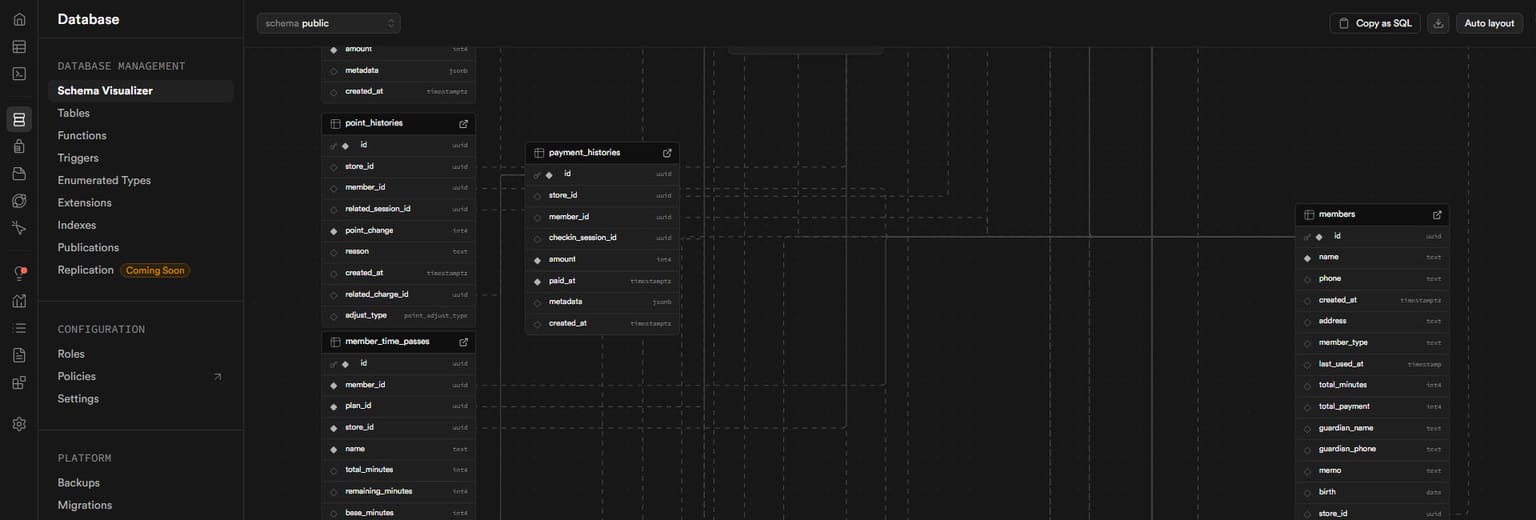Download the schema with the download icon
This screenshot has height=520, width=1536.
(x=1438, y=23)
